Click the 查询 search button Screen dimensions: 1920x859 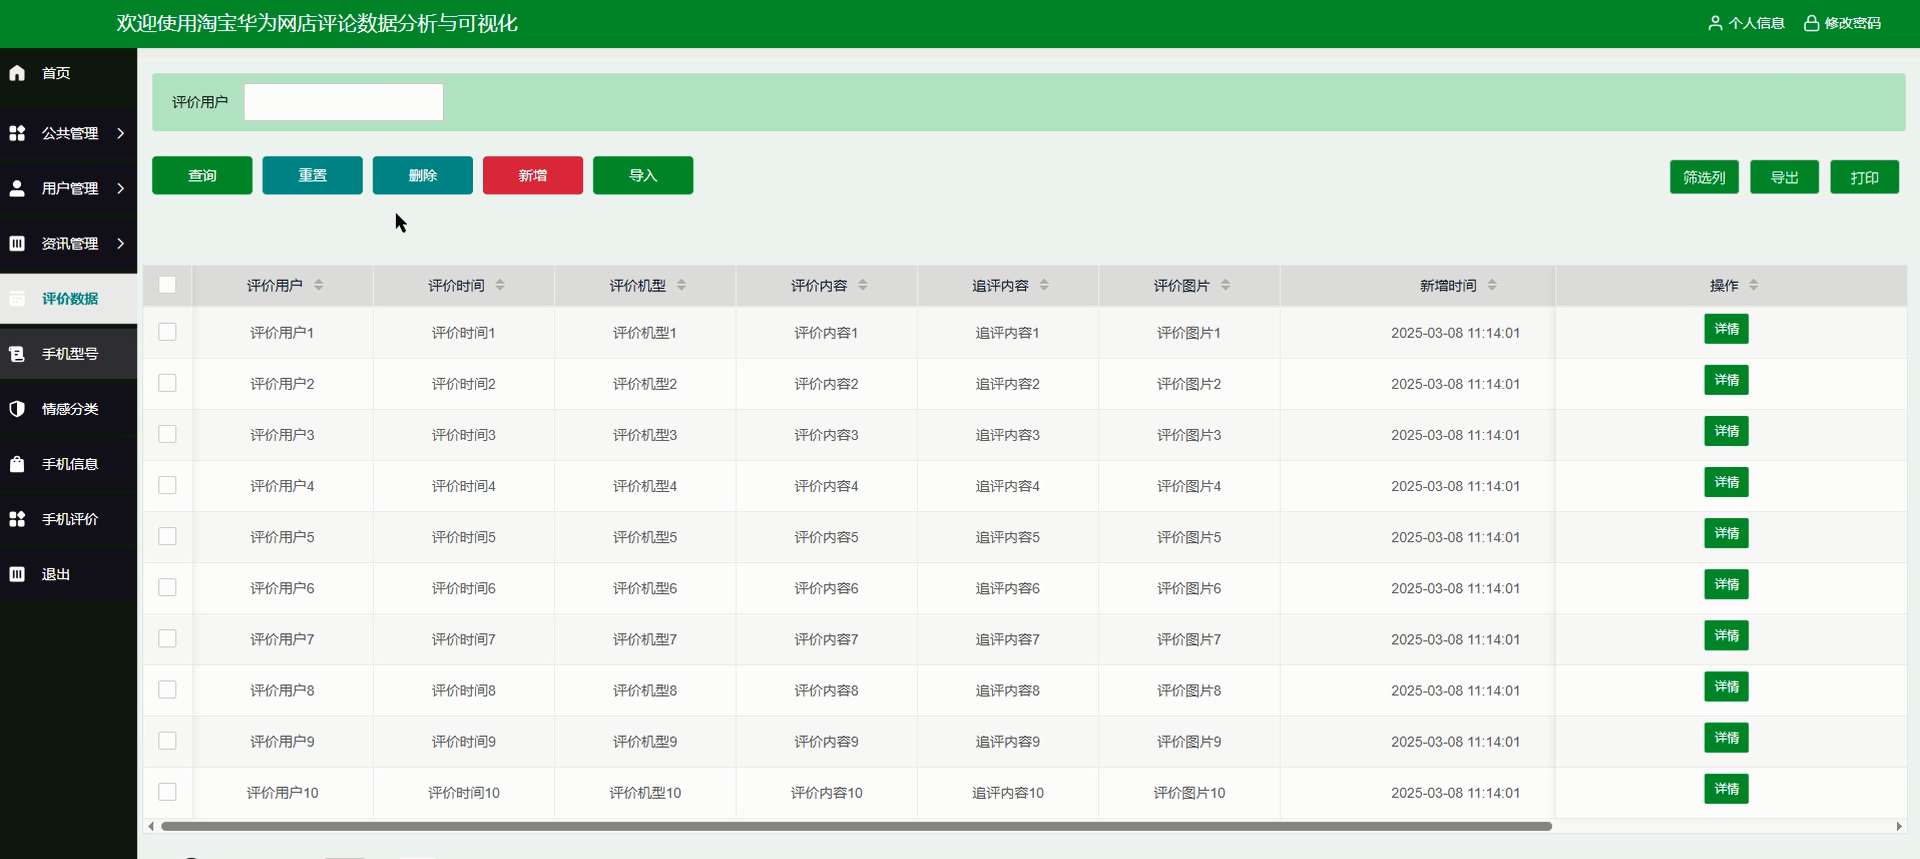tap(202, 175)
